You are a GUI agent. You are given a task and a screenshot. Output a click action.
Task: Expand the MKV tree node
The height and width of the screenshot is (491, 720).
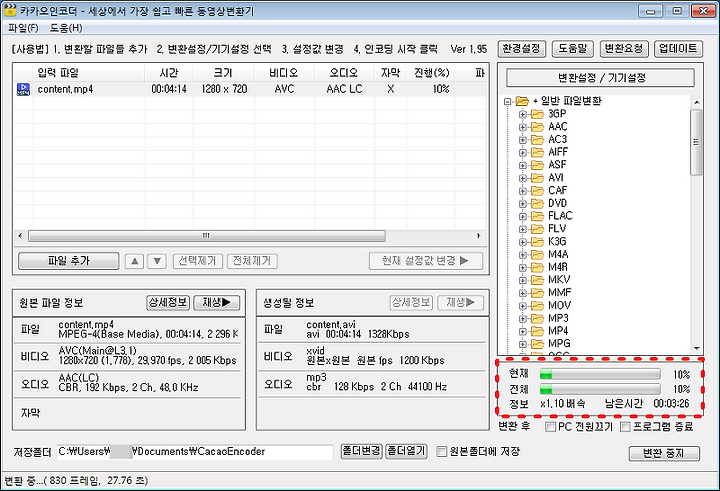point(523,280)
